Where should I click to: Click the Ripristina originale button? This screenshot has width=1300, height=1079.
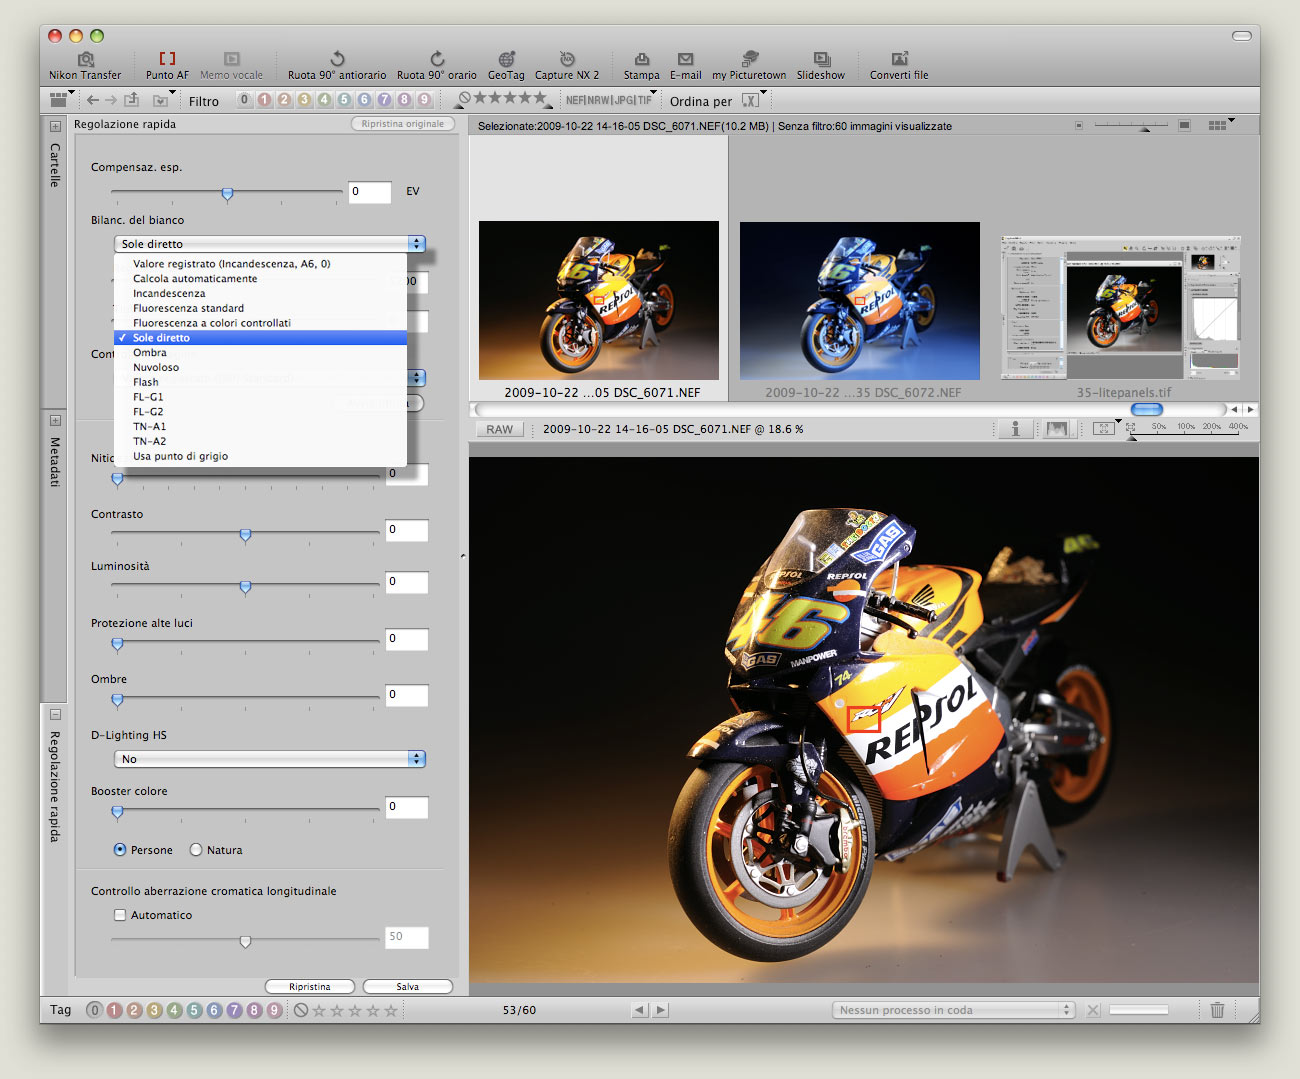coord(403,124)
